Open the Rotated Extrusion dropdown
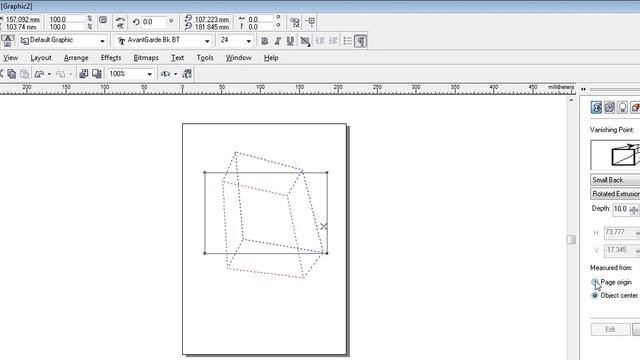Screen dimensions: 640x360 (x=615, y=194)
